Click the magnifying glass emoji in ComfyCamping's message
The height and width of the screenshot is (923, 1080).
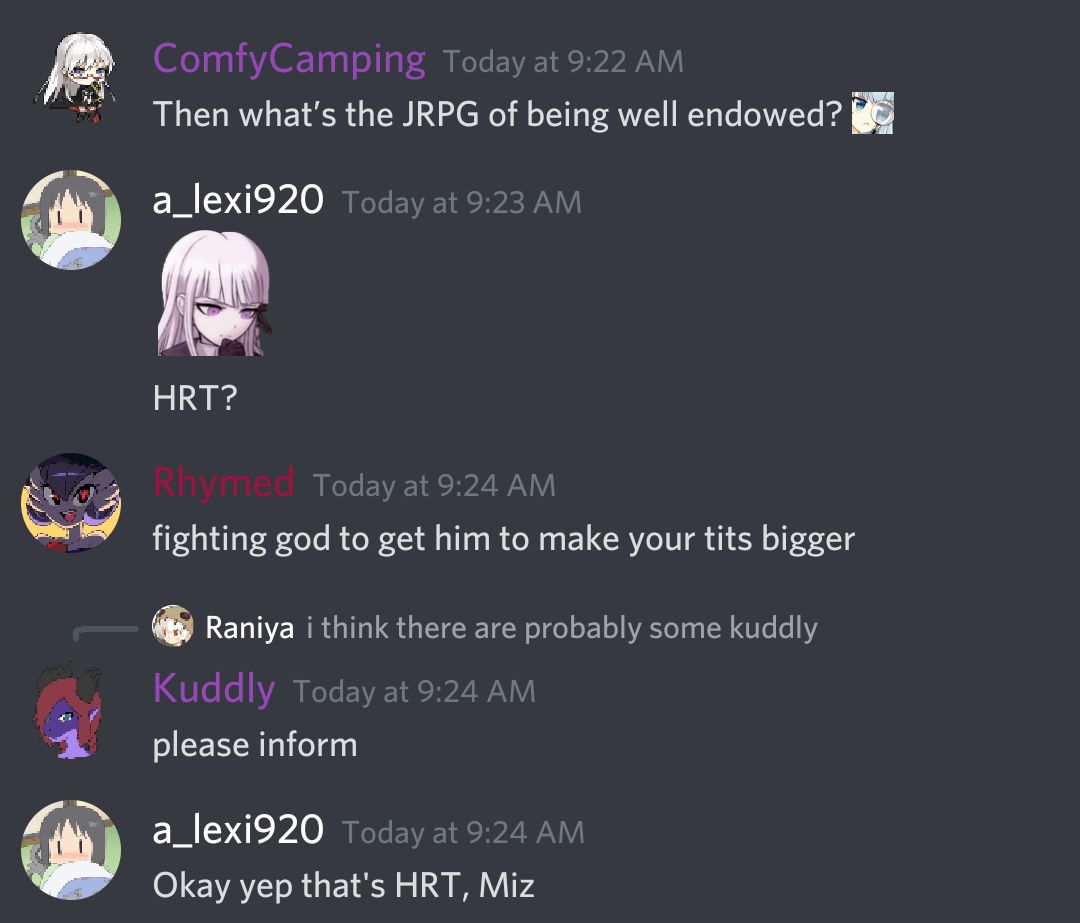[872, 113]
